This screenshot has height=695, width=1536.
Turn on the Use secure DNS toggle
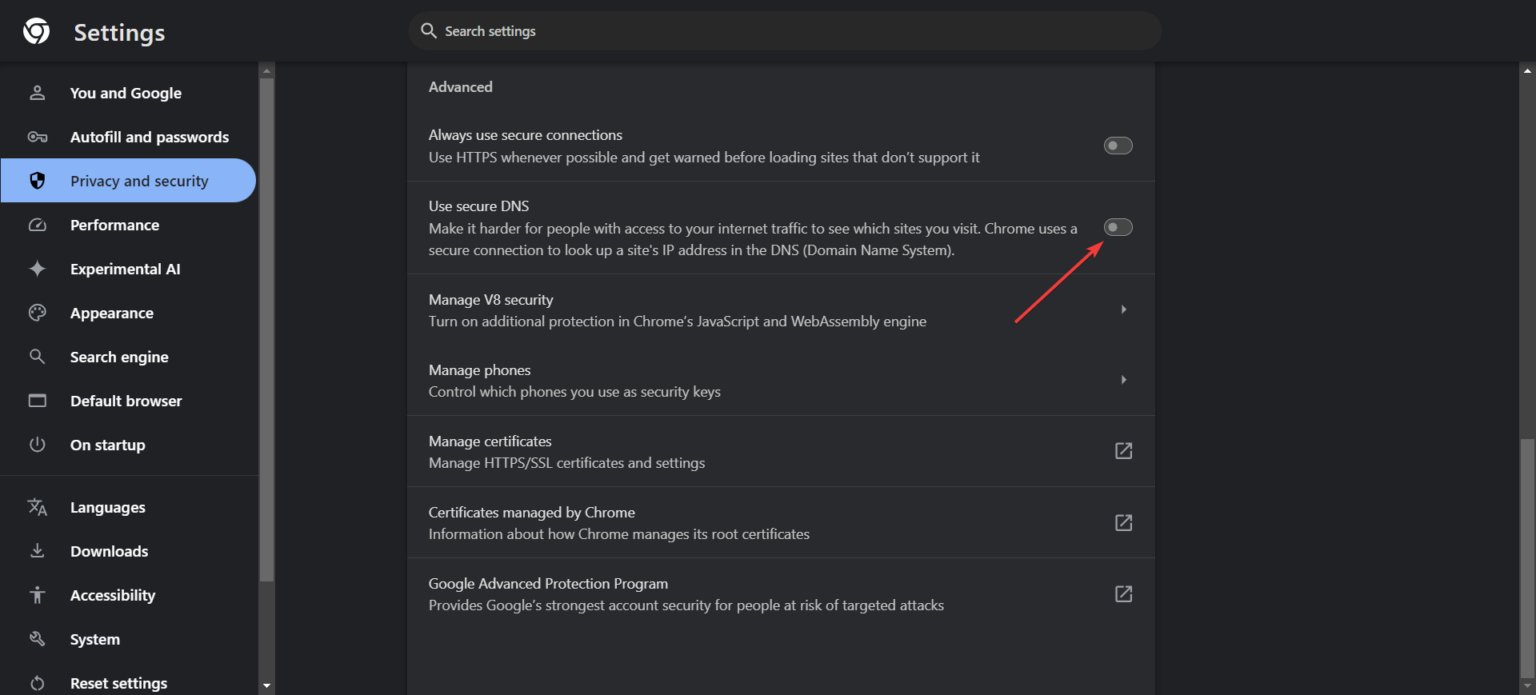click(x=1117, y=228)
